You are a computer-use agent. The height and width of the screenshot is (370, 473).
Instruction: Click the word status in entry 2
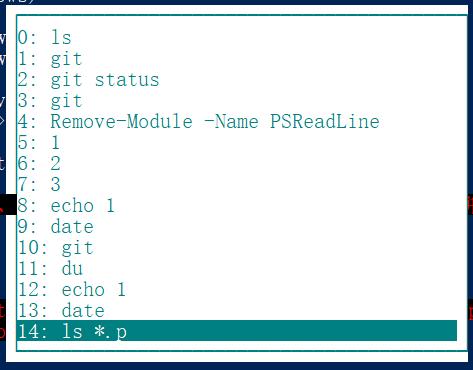point(127,80)
